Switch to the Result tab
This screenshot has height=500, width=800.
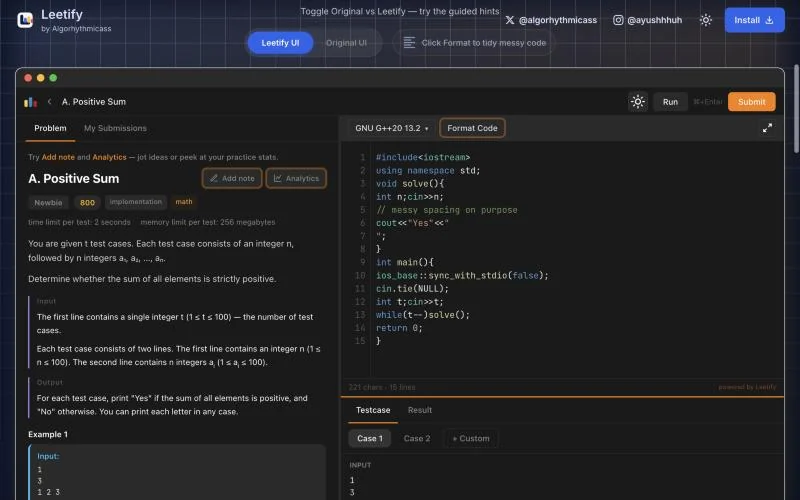click(420, 410)
